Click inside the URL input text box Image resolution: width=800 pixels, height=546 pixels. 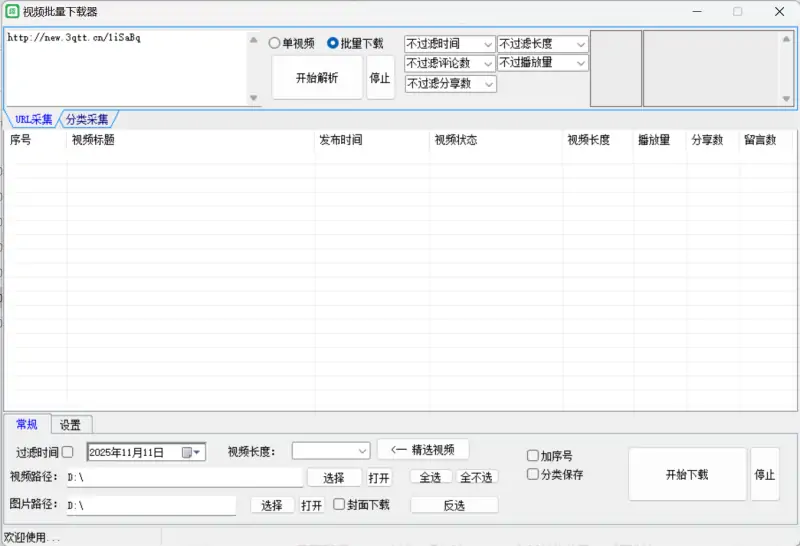click(126, 68)
